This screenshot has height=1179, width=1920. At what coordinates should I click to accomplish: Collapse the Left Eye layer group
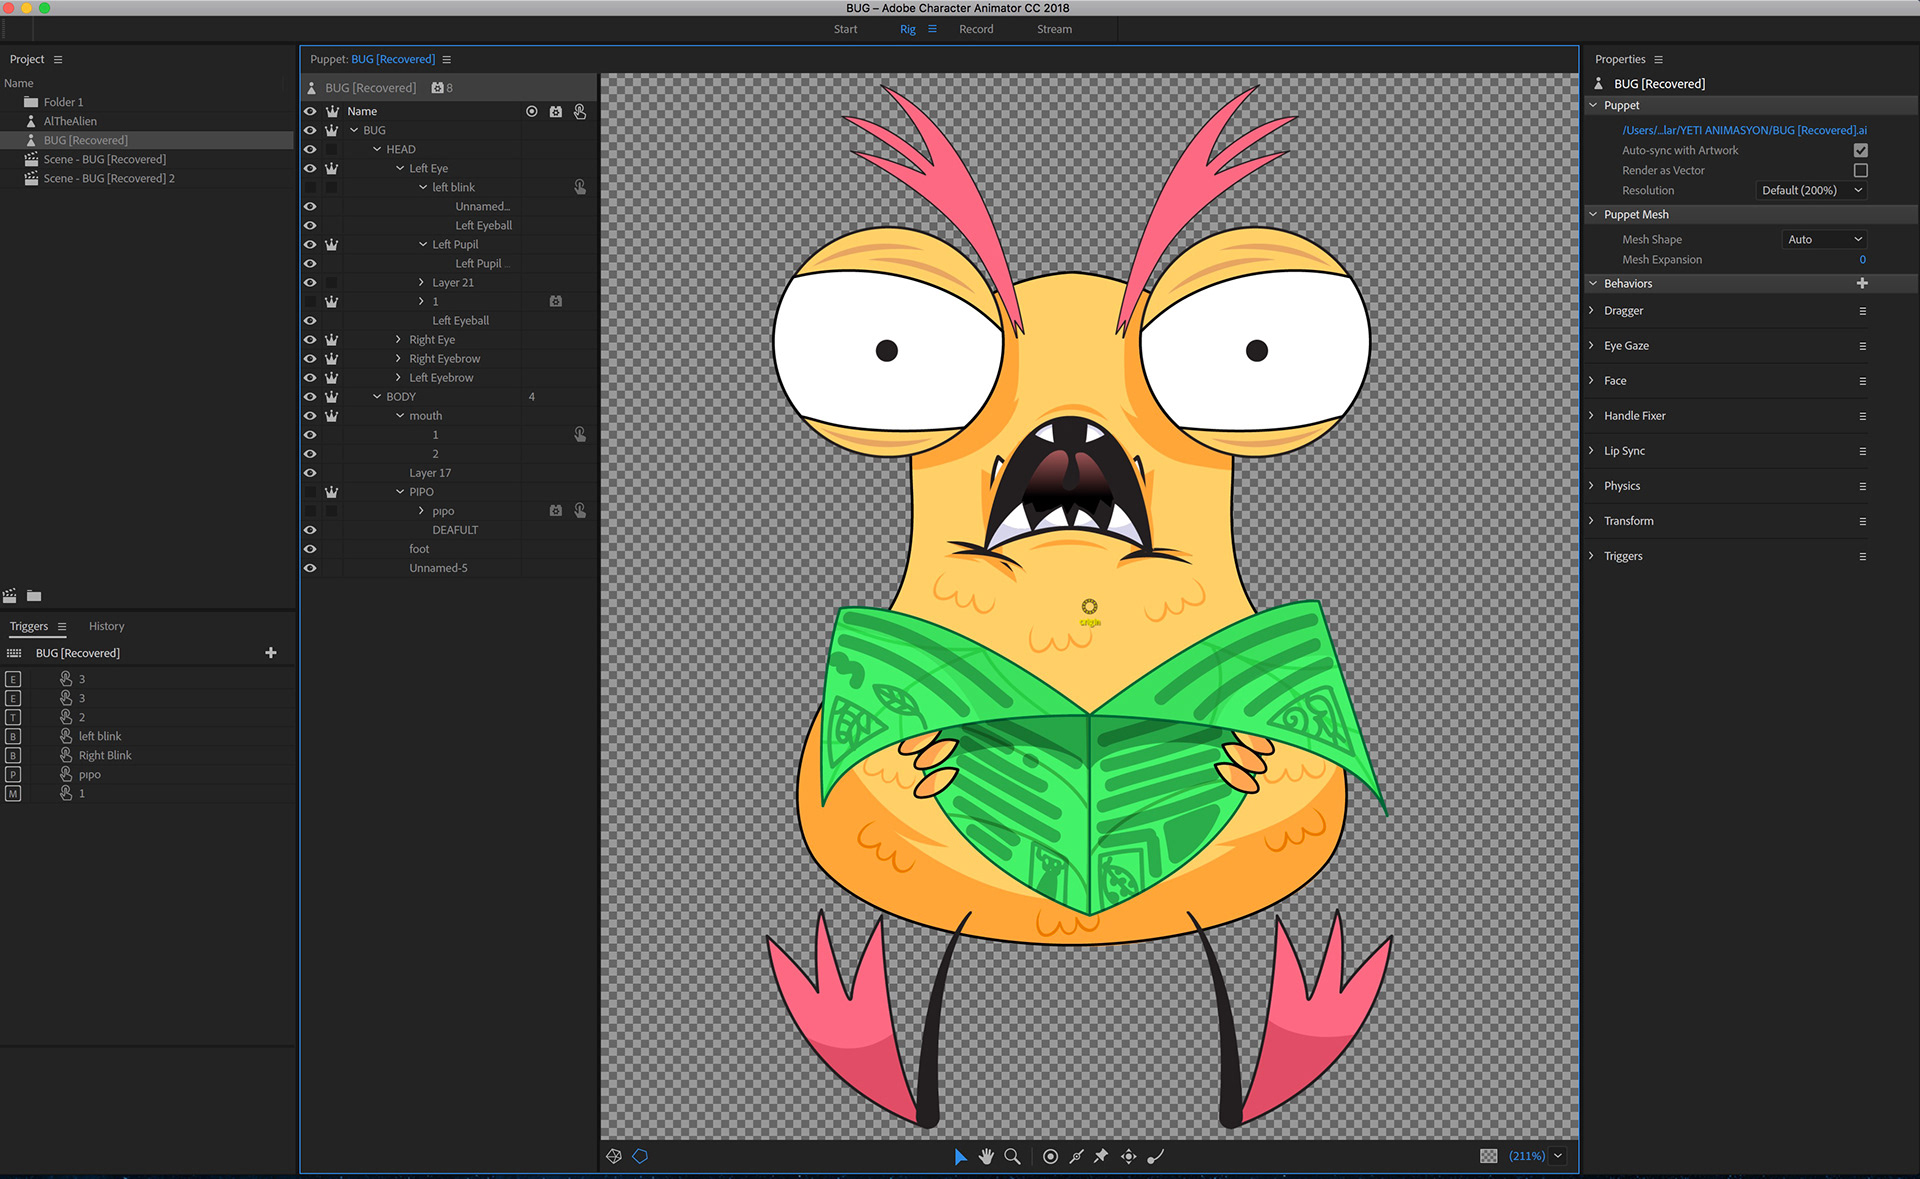point(400,168)
